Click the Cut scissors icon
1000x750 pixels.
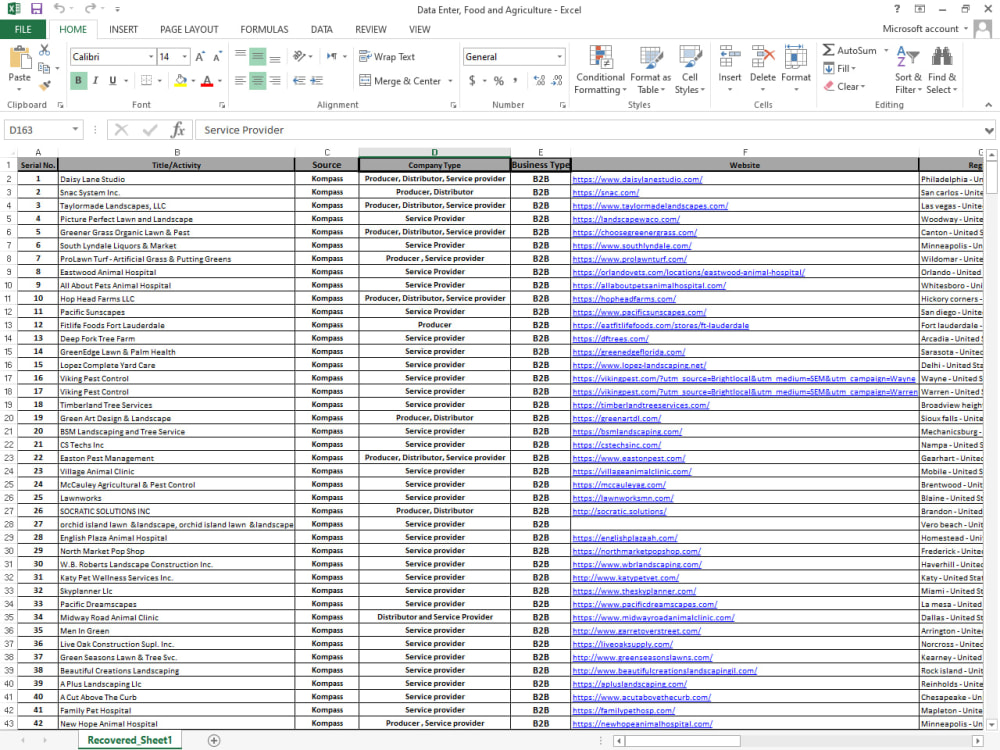pyautogui.click(x=45, y=50)
